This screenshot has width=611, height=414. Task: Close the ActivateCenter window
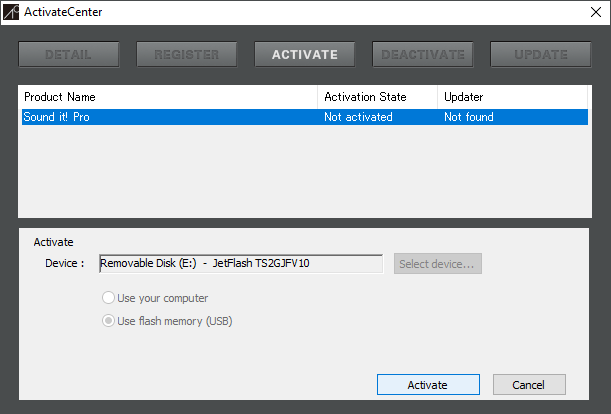(x=596, y=12)
